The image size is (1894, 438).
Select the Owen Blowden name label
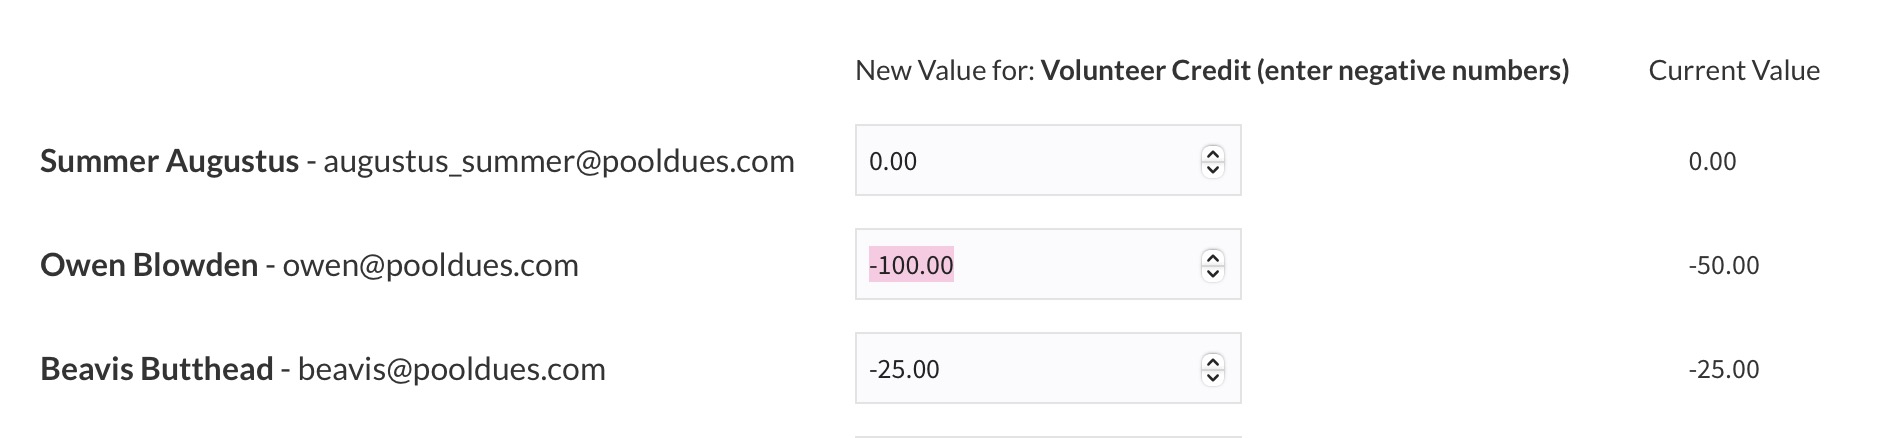click(149, 265)
